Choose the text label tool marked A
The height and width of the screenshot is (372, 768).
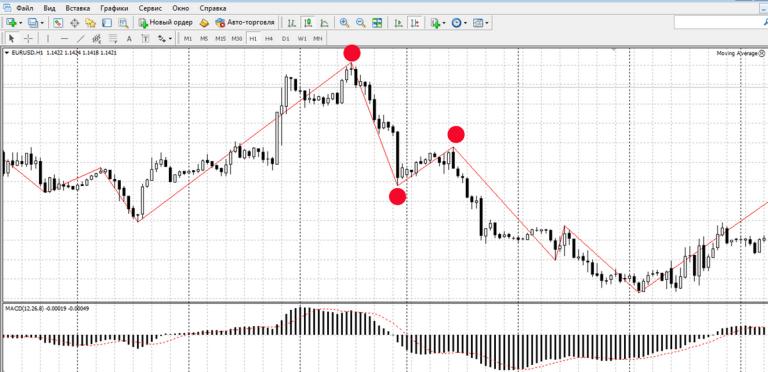[x=129, y=39]
